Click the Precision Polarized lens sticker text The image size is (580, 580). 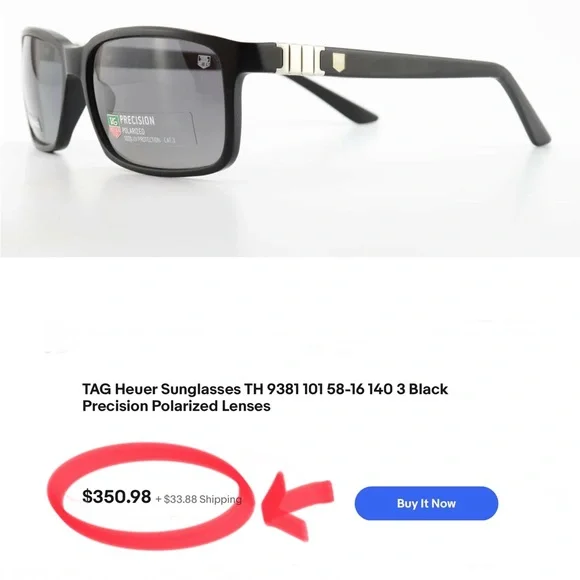(x=142, y=128)
